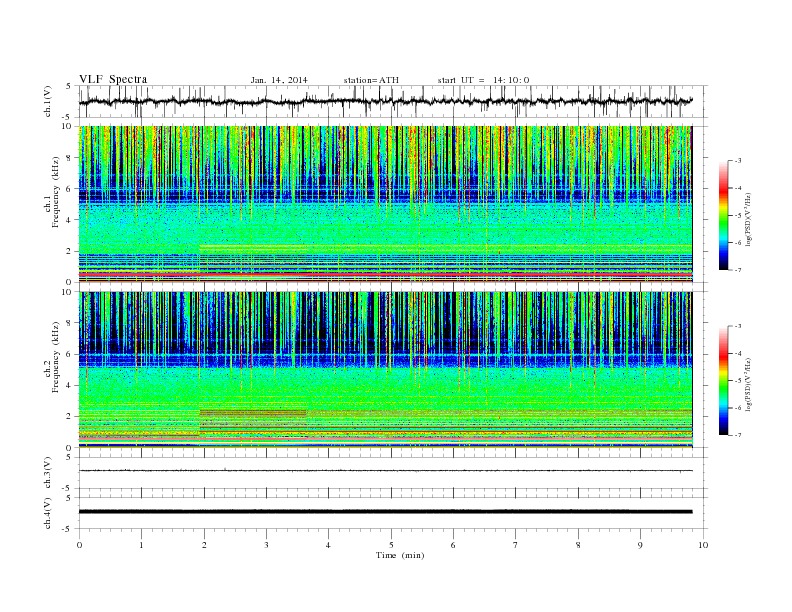Click the ch.3 voltage waveform trace

(385, 471)
